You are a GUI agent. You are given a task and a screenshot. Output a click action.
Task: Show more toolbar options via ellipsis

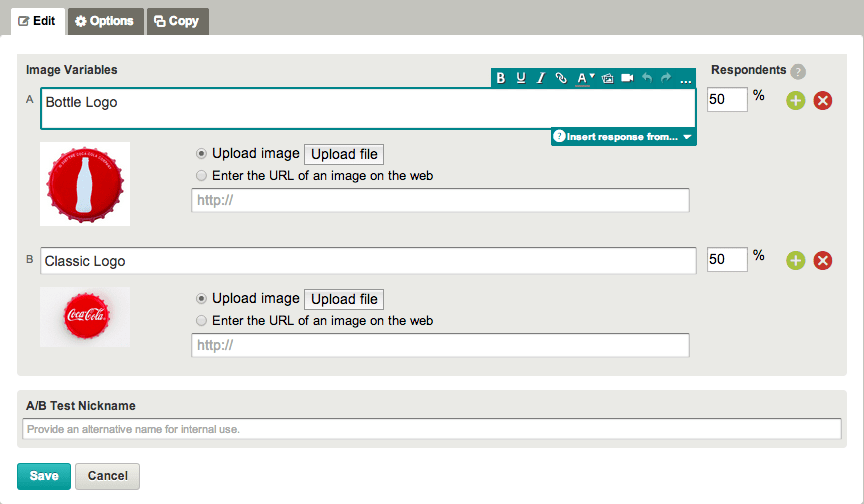685,78
